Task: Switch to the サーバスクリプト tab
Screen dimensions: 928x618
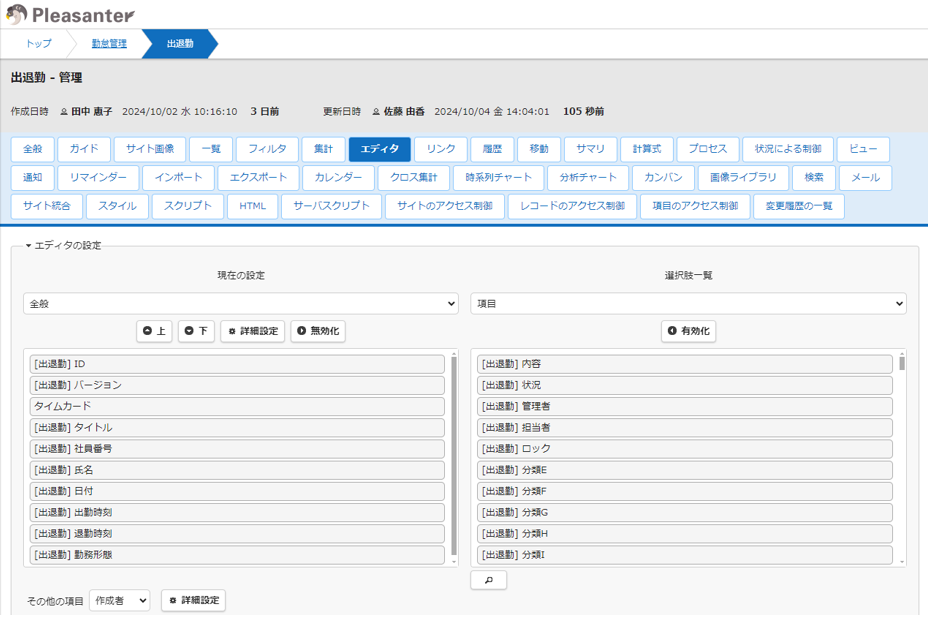Action: click(331, 206)
